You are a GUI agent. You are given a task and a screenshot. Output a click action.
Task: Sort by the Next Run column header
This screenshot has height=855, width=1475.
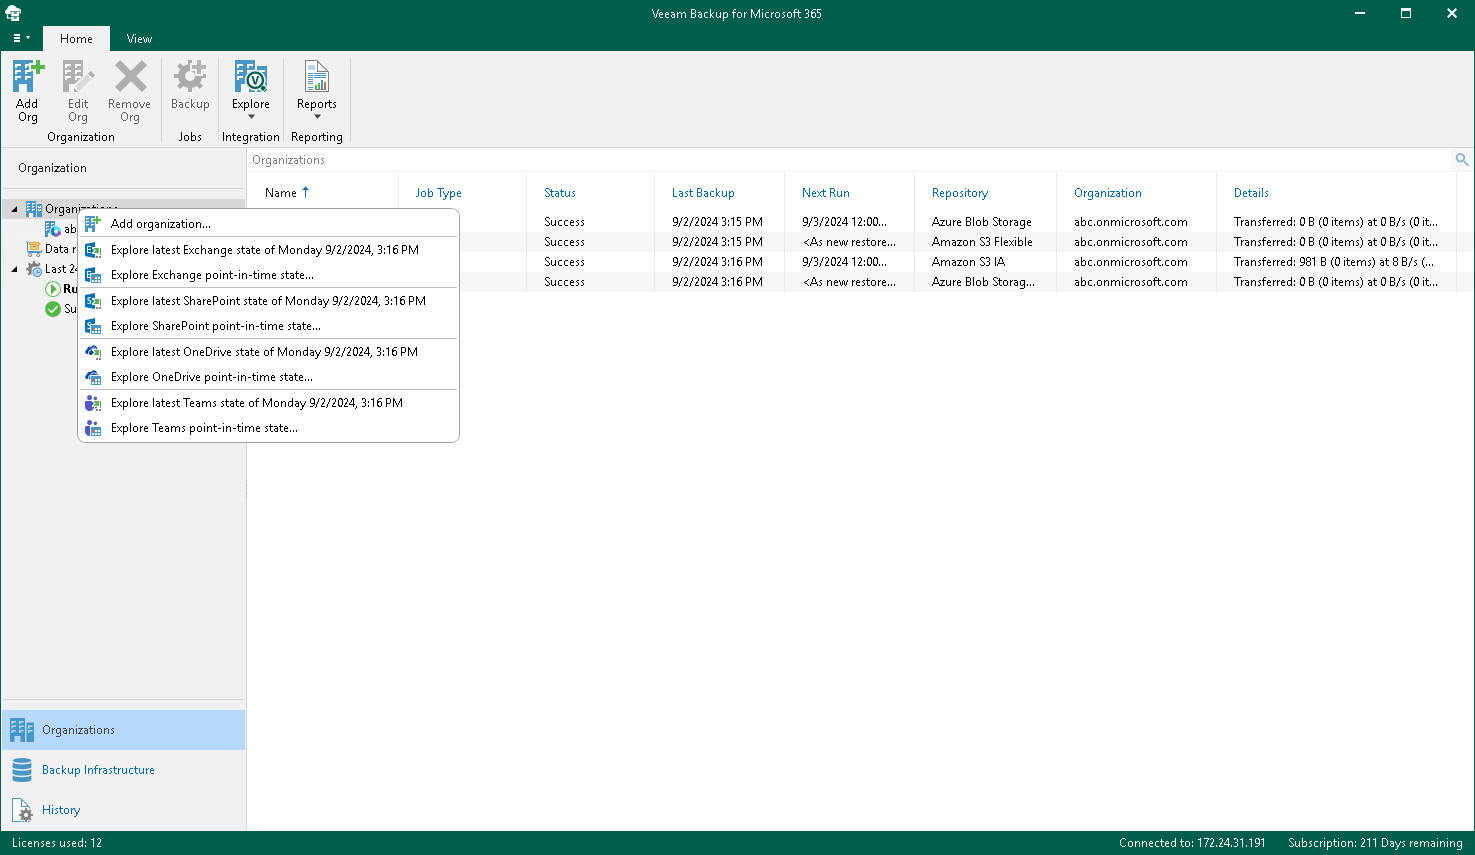coord(826,193)
